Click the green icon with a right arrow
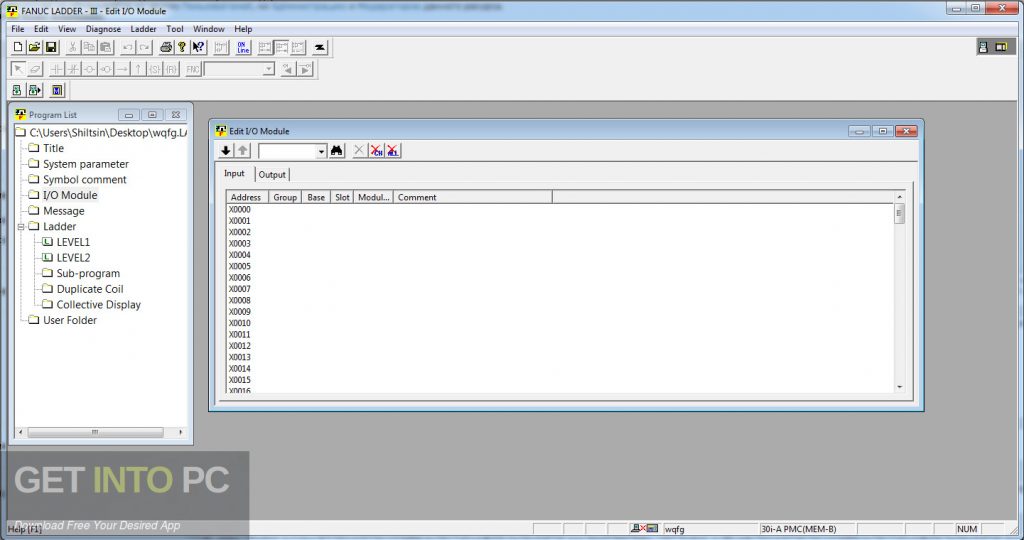 35,91
